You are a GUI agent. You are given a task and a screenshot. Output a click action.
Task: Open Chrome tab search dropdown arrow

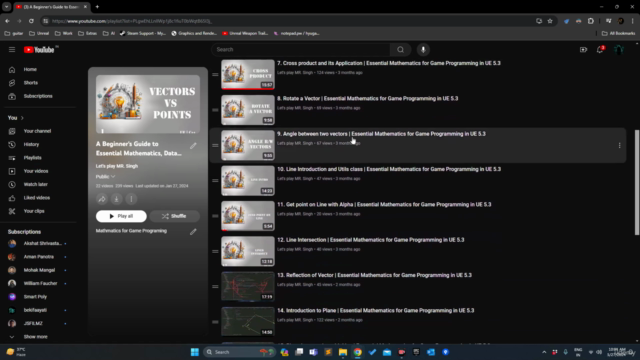[x=7, y=7]
